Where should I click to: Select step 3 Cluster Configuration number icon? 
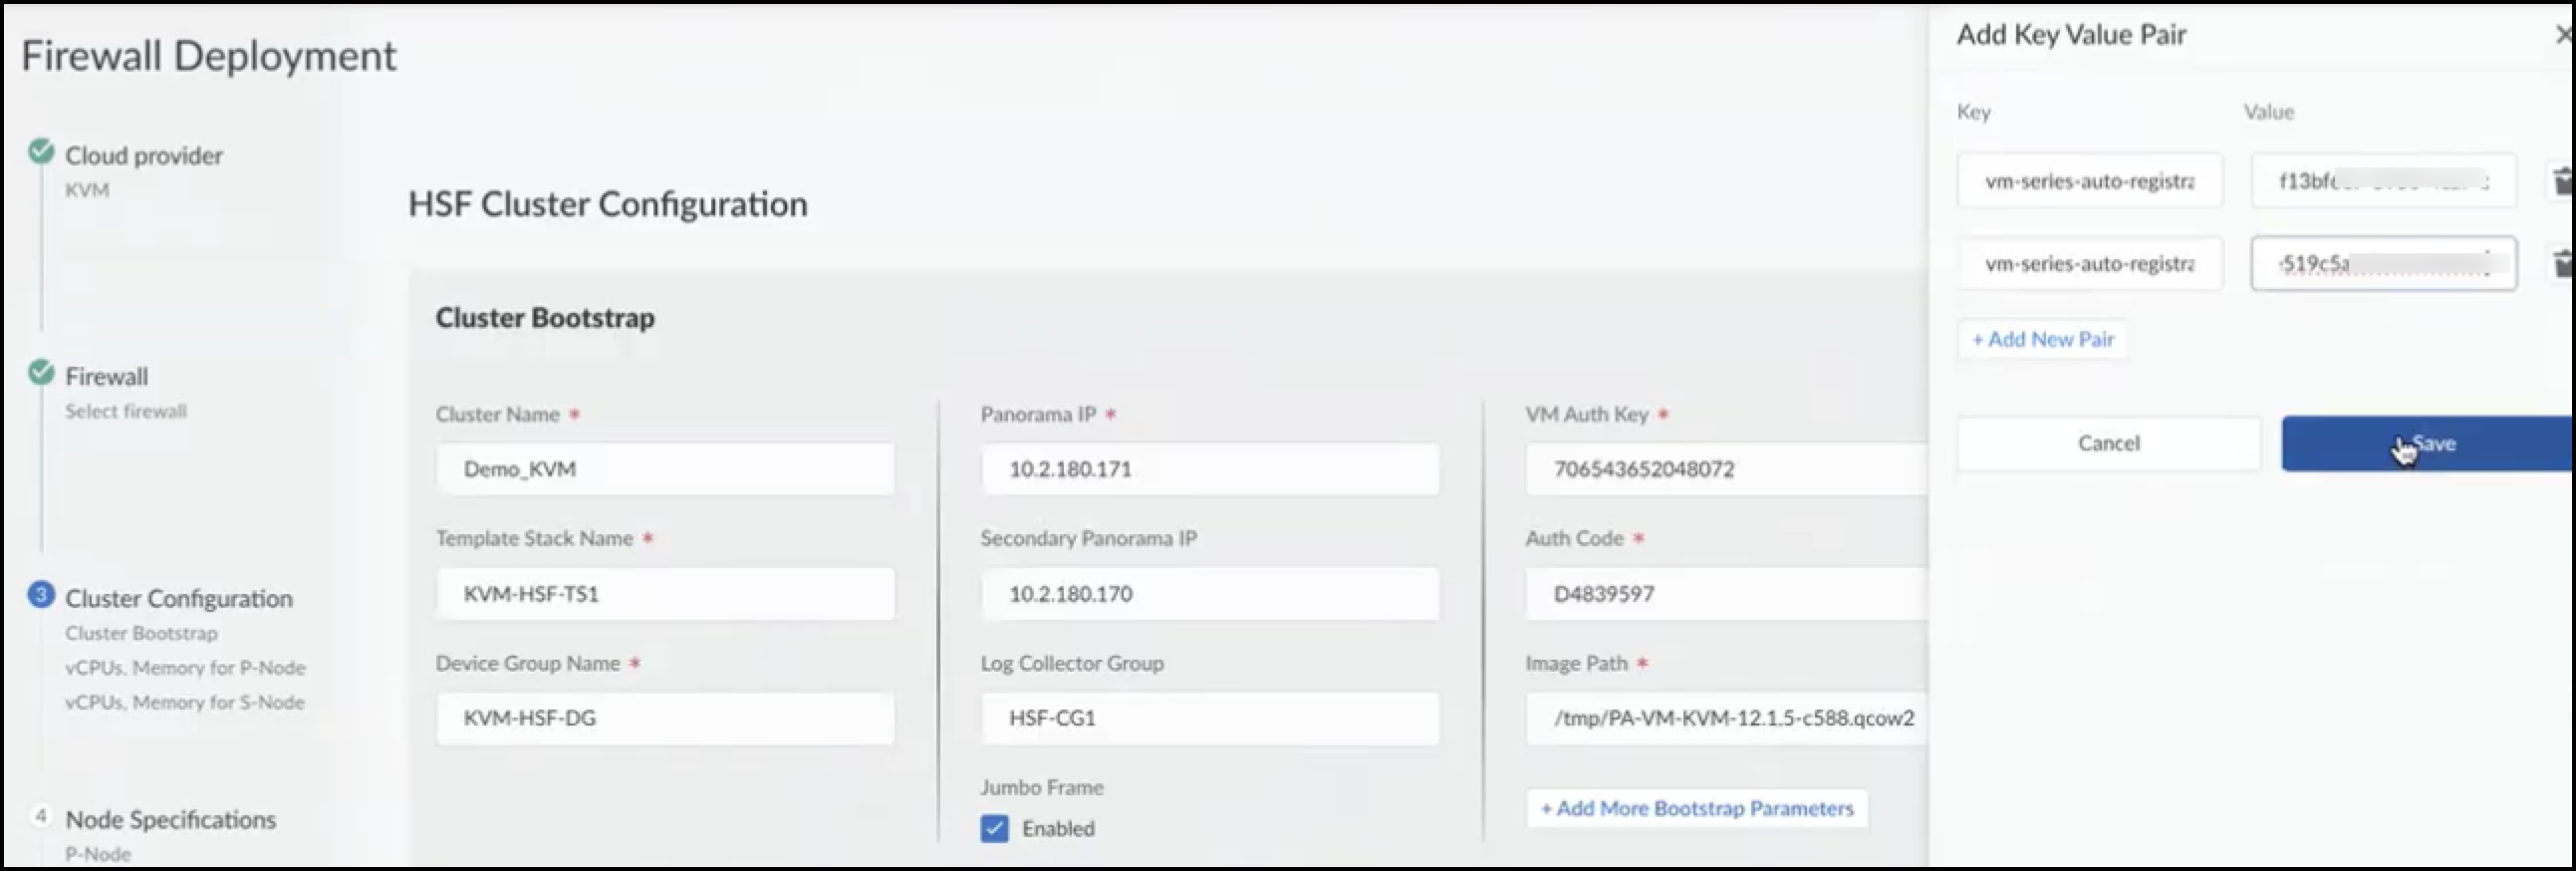(x=41, y=595)
